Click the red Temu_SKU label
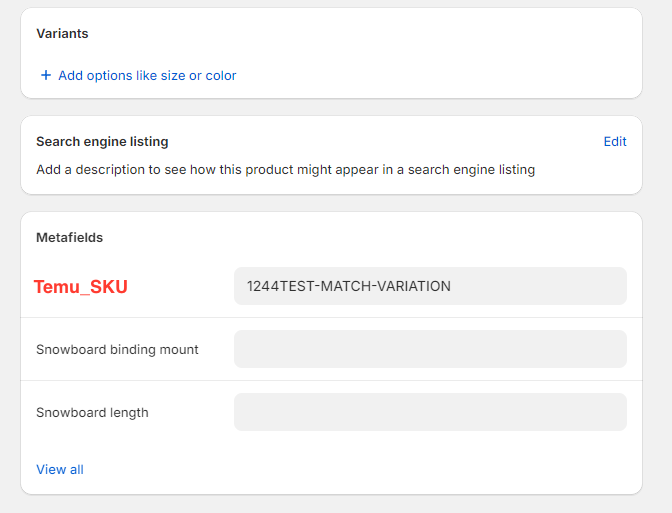The width and height of the screenshot is (672, 513). pyautogui.click(x=81, y=287)
